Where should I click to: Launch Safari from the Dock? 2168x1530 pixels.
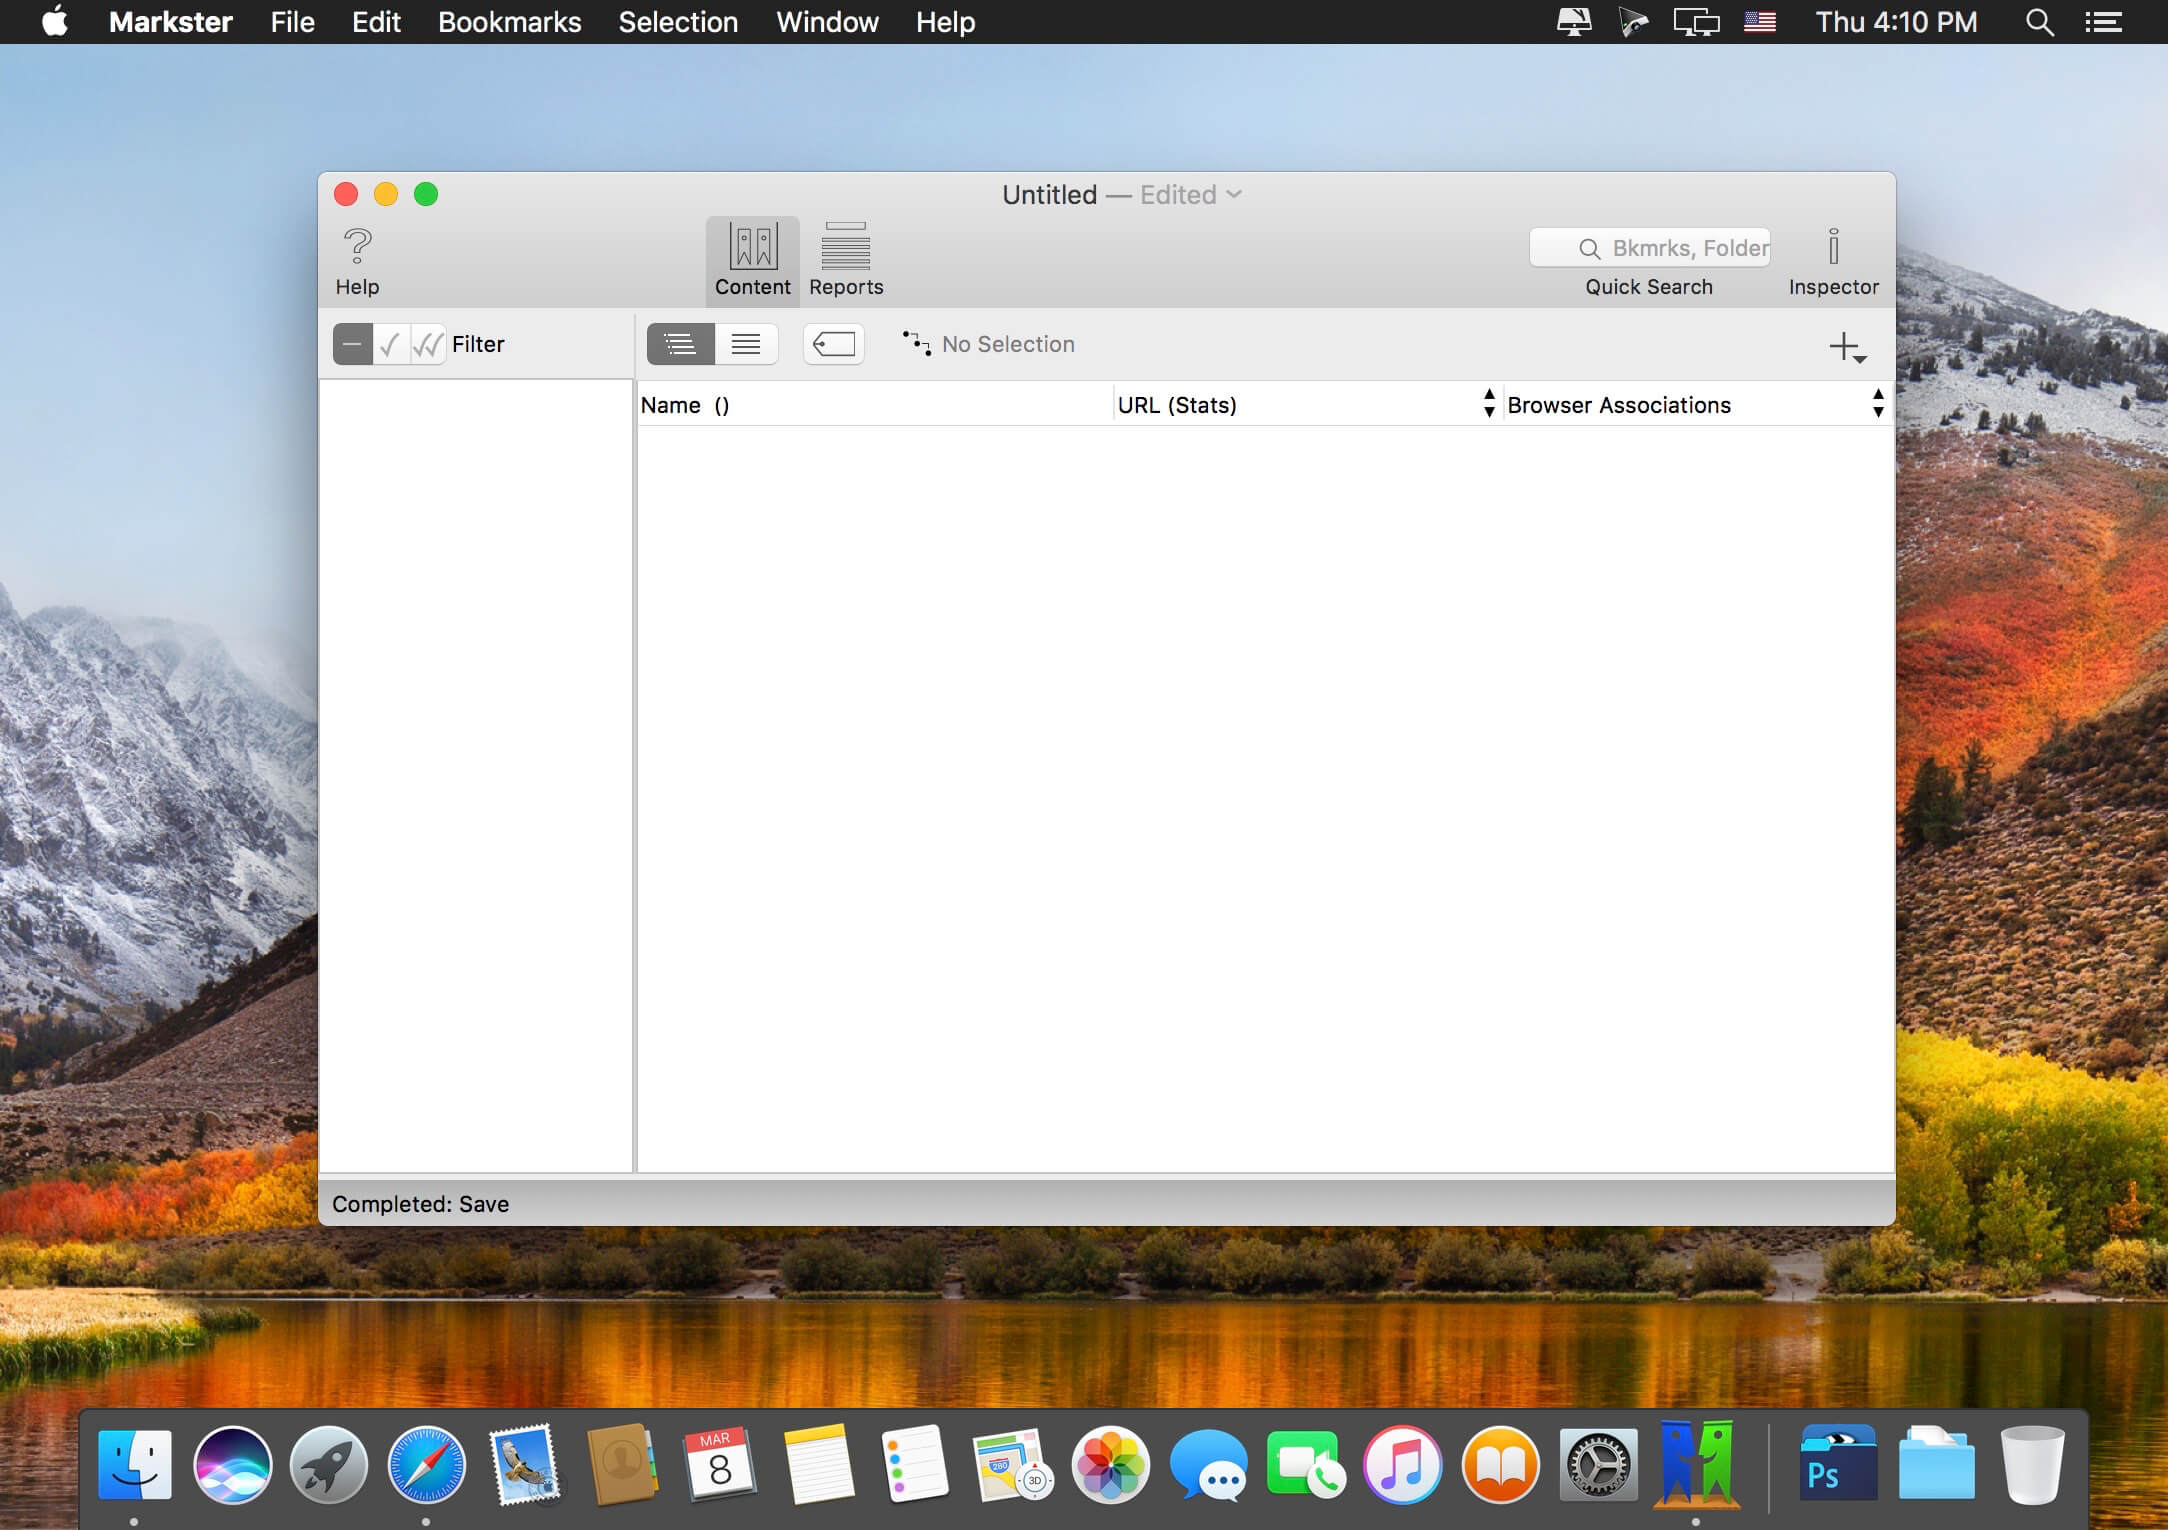pyautogui.click(x=426, y=1465)
